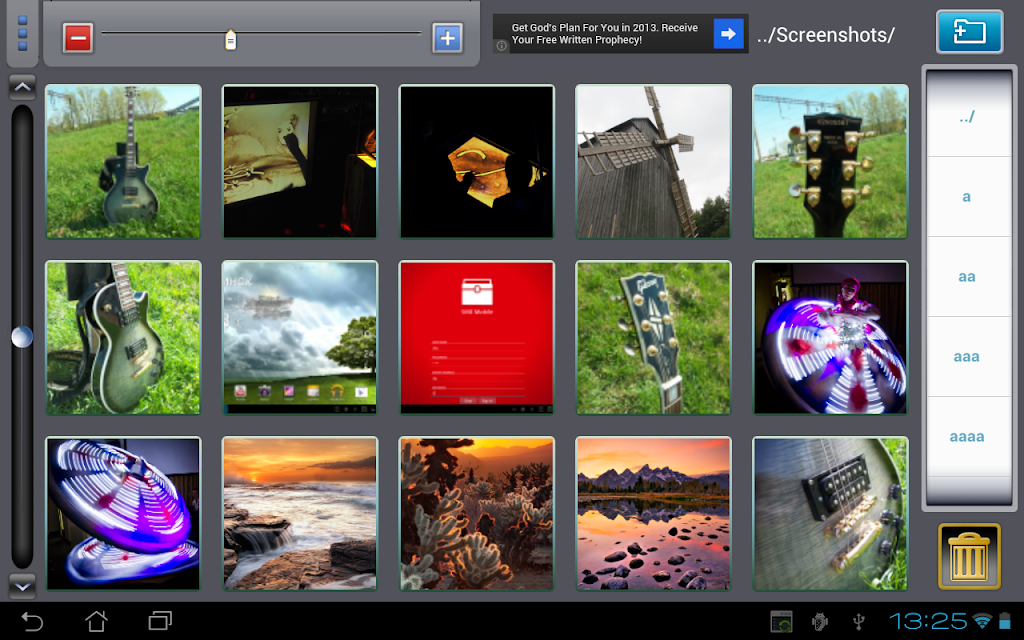Open the Gibson headstock thumbnail

point(654,338)
